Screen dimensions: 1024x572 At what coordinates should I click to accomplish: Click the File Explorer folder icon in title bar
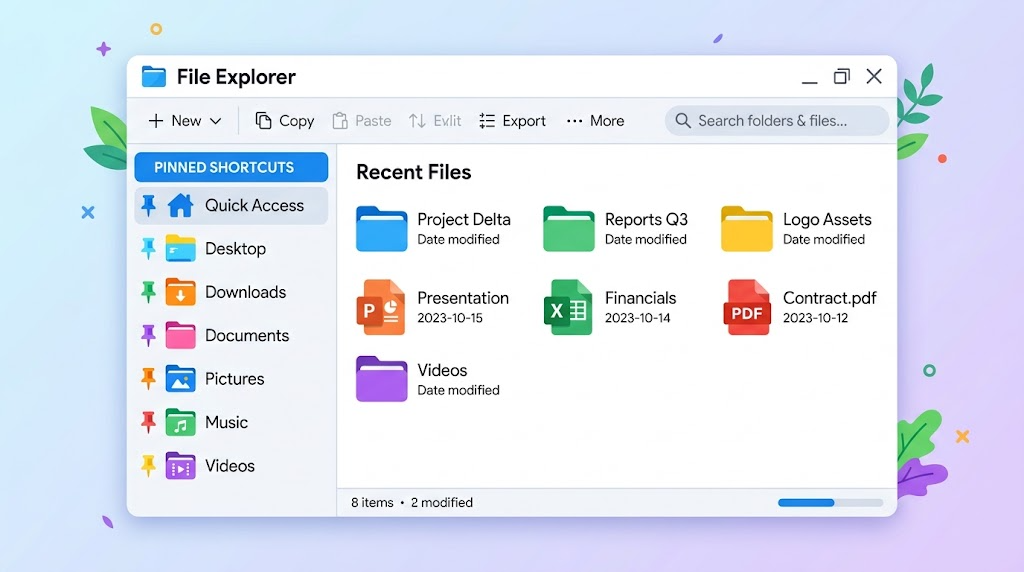coord(154,76)
